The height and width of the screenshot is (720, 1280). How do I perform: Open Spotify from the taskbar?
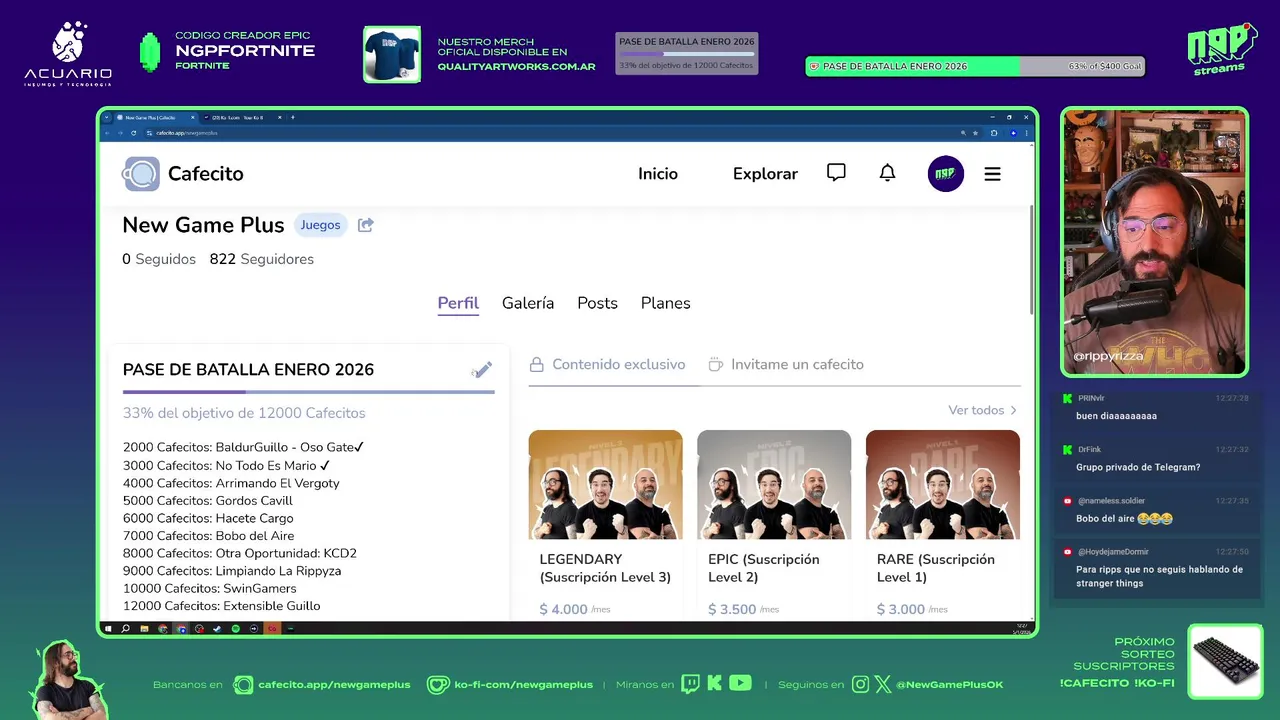(x=236, y=629)
